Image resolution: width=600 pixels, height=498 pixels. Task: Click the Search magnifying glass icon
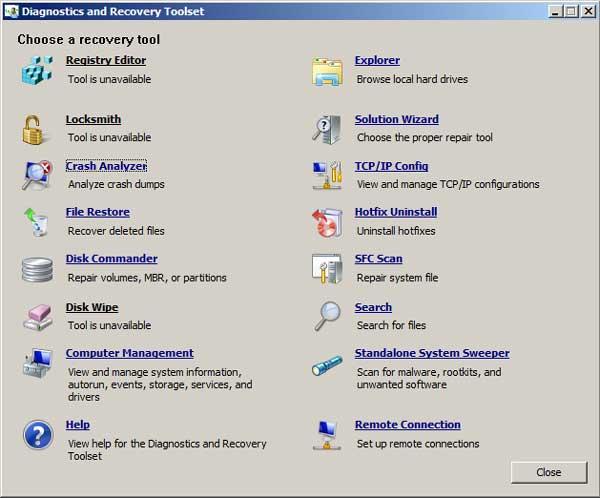[328, 316]
